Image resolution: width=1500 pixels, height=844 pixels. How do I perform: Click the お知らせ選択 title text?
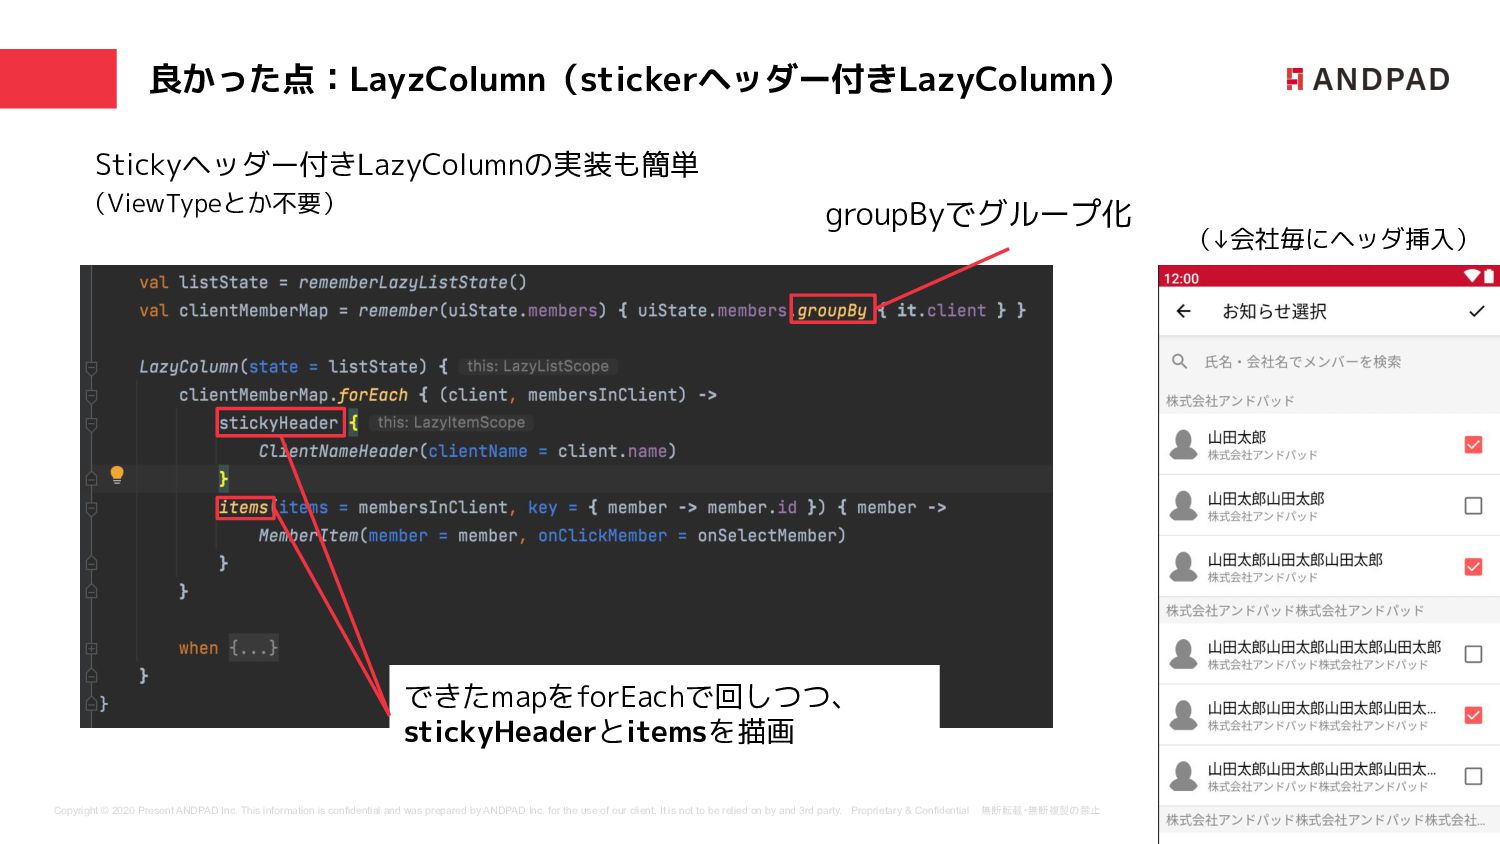[1274, 311]
